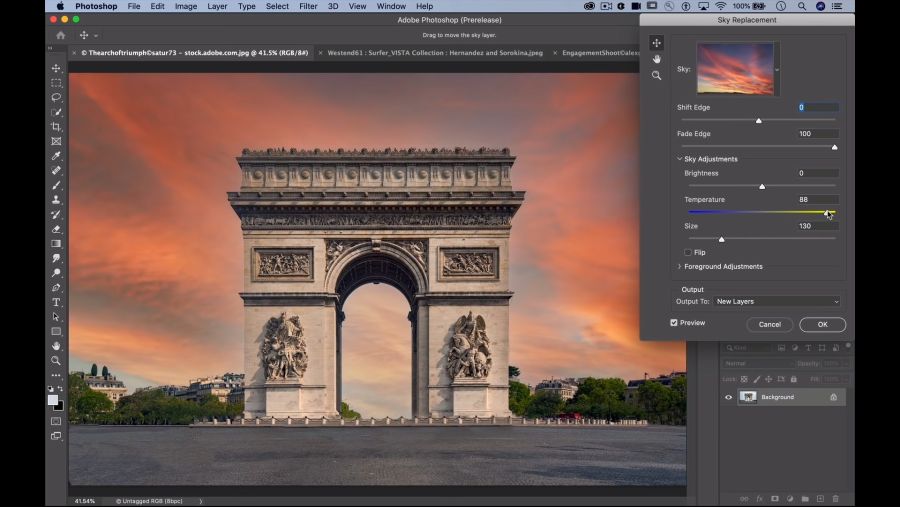The width and height of the screenshot is (900, 507).
Task: Select the Eyedropper tool
Action: (x=56, y=156)
